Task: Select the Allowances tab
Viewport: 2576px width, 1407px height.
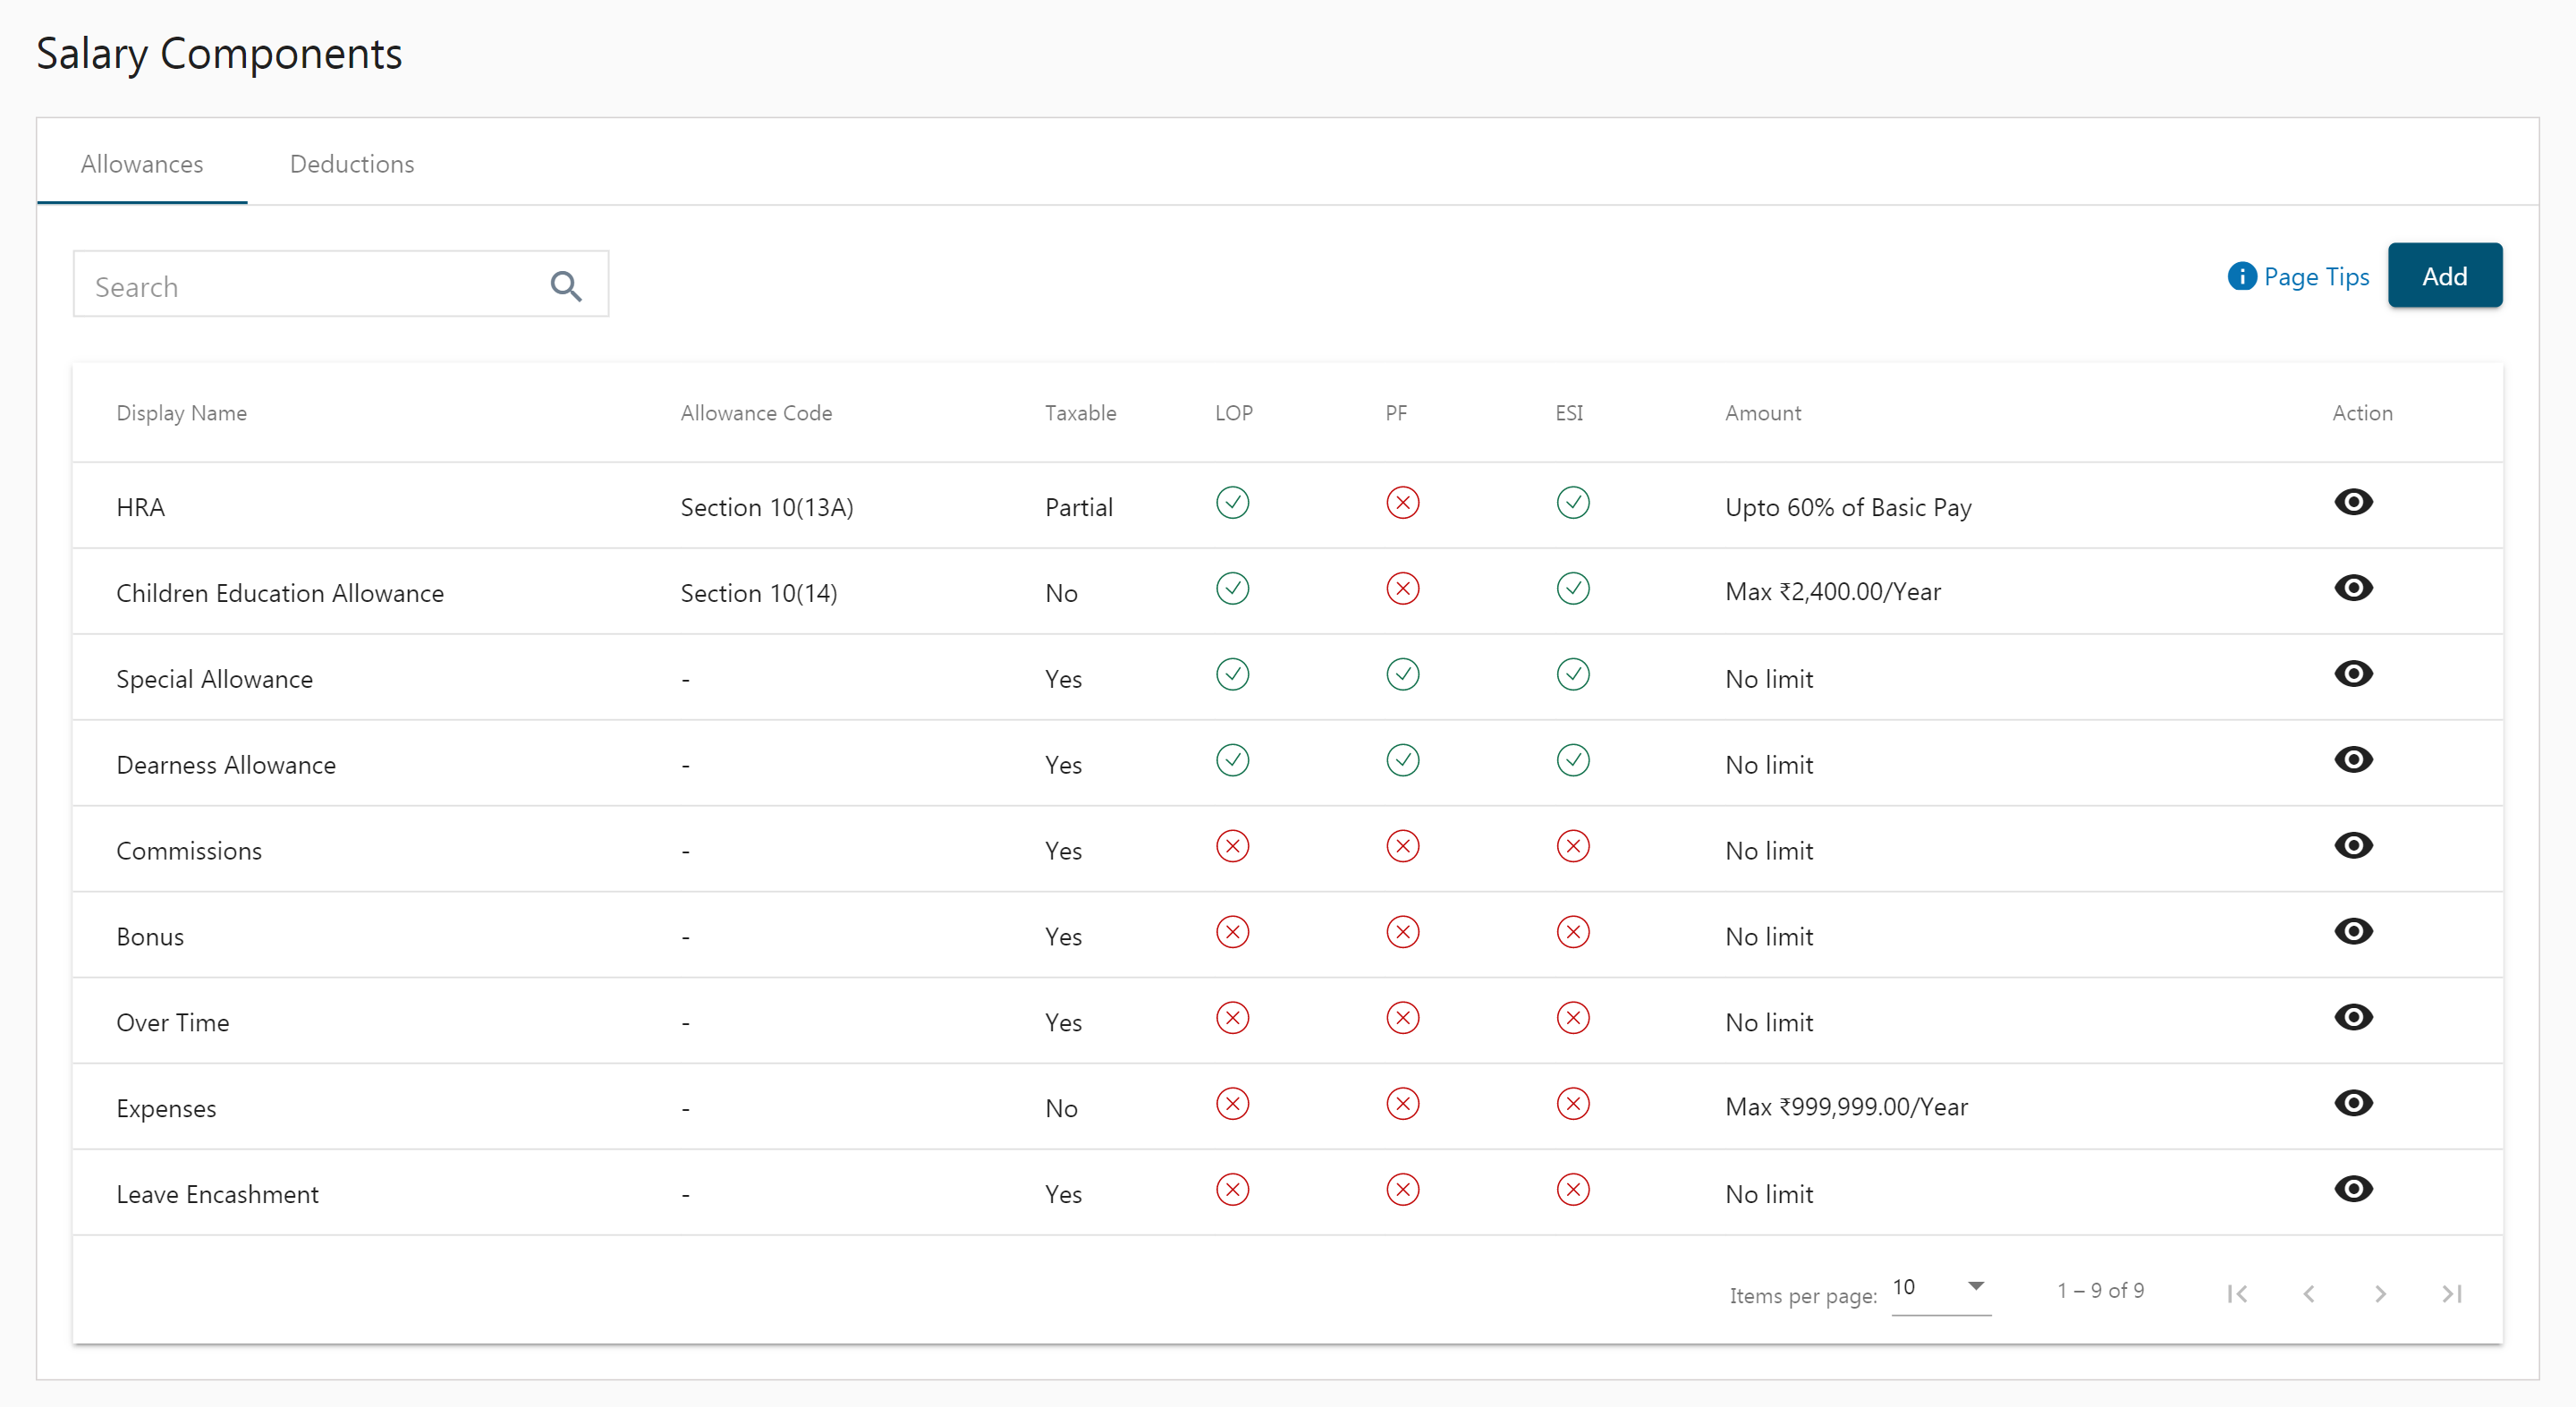Action: tap(142, 163)
